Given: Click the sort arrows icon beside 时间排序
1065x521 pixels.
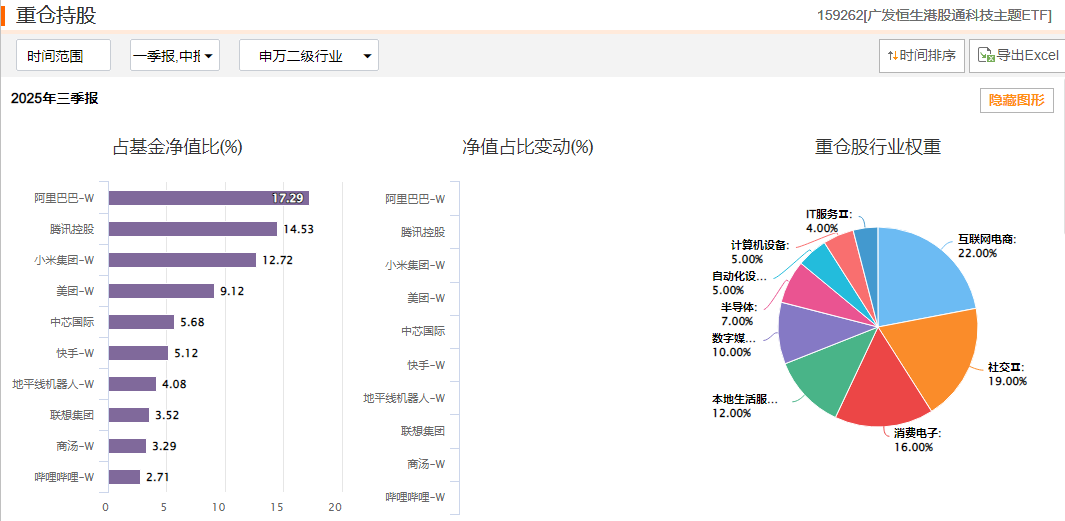Looking at the screenshot, I should (892, 56).
